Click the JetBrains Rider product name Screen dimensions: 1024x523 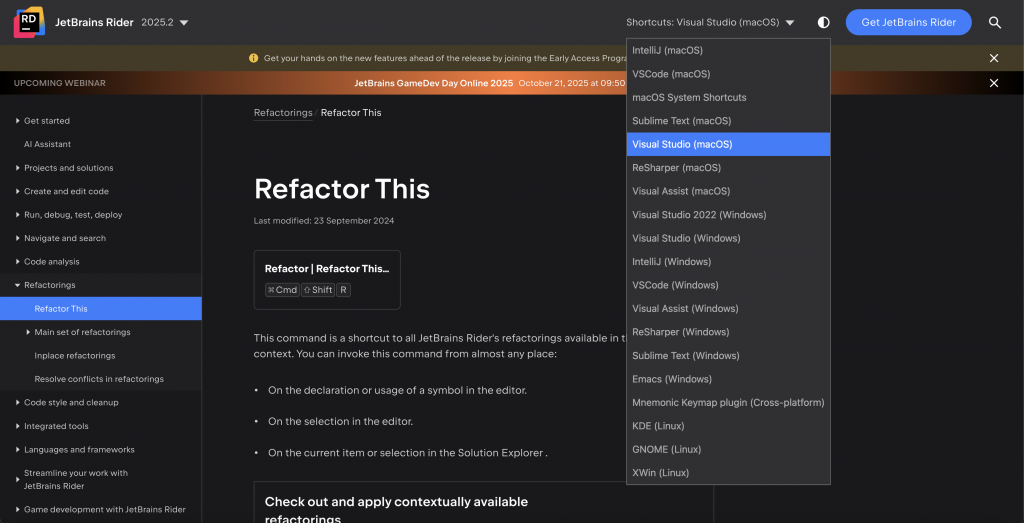pos(94,23)
